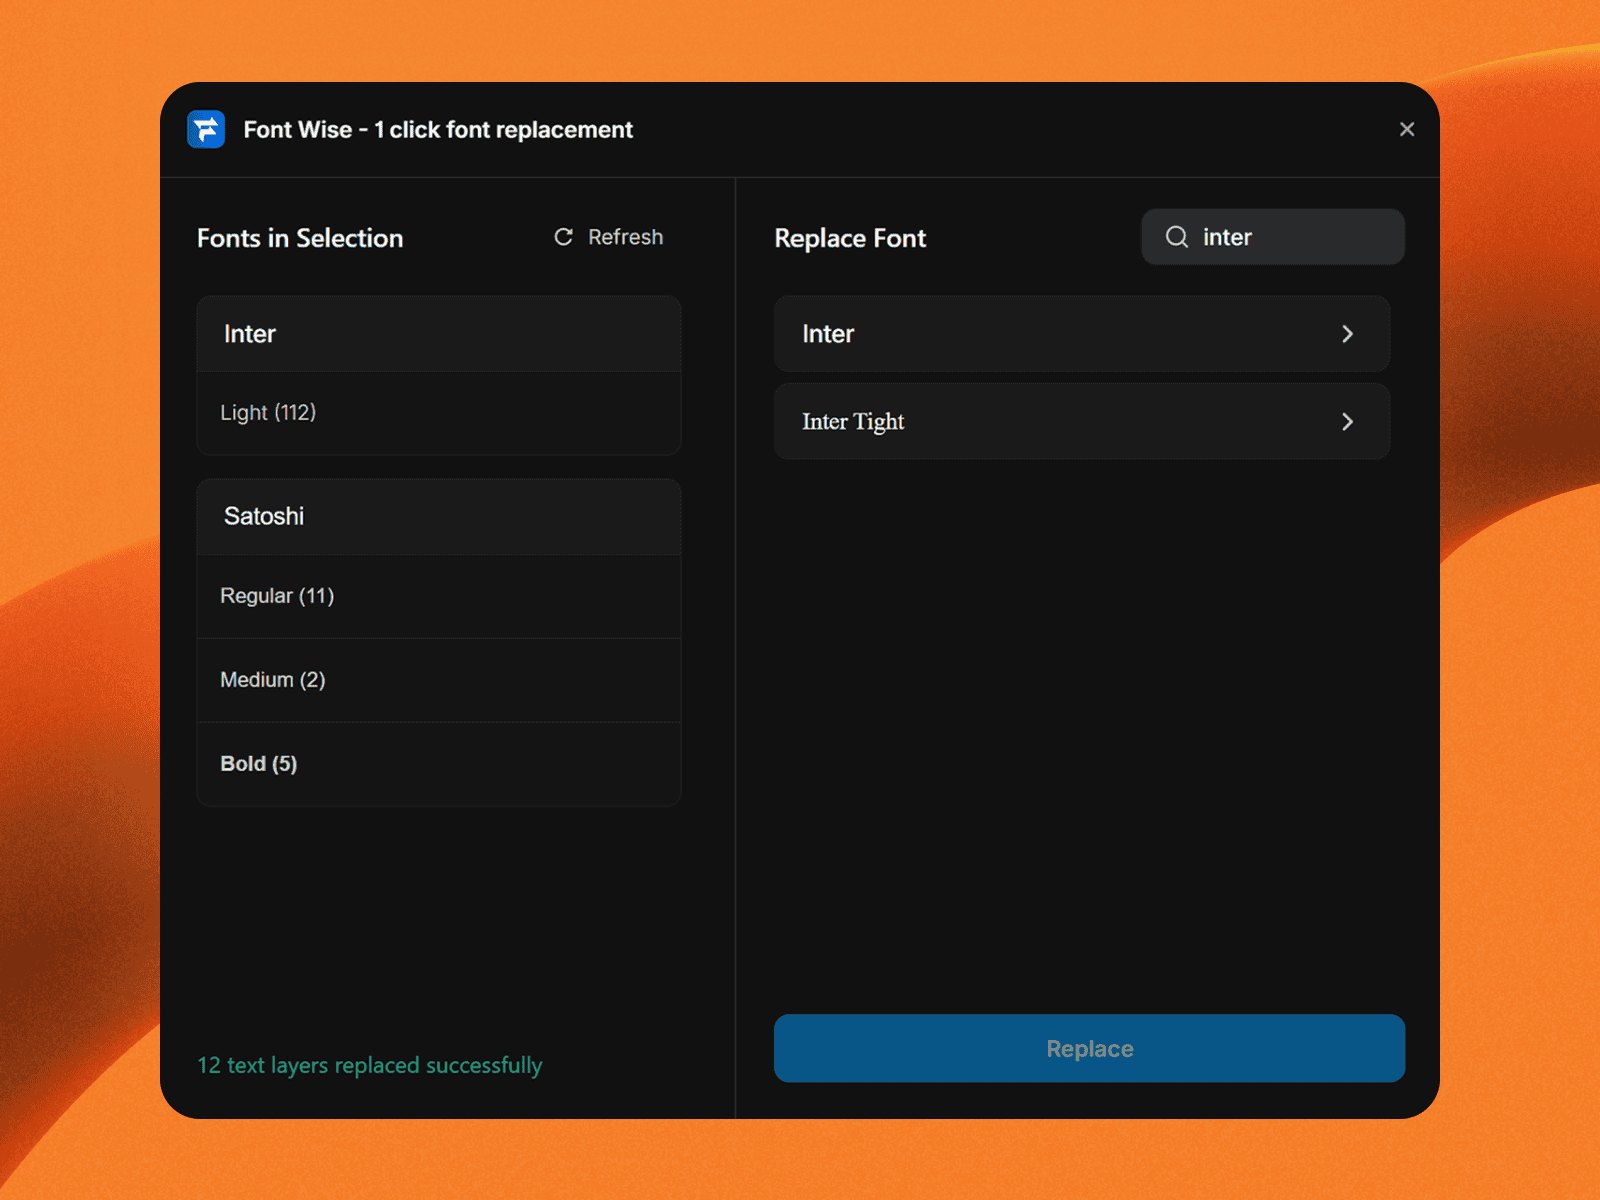Click the magnifier icon in the search bar
1600x1200 pixels.
[x=1178, y=237]
